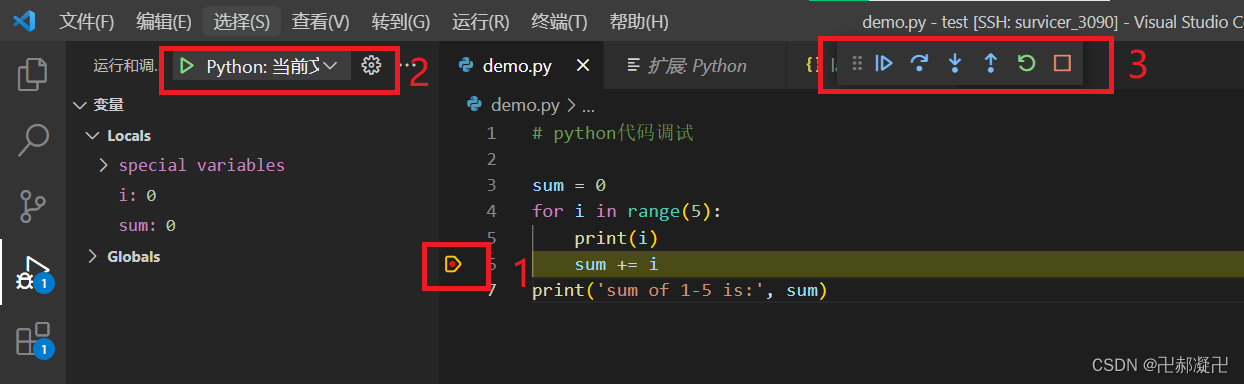This screenshot has width=1244, height=384.
Task: Open the Search view in activity bar
Action: coord(33,140)
